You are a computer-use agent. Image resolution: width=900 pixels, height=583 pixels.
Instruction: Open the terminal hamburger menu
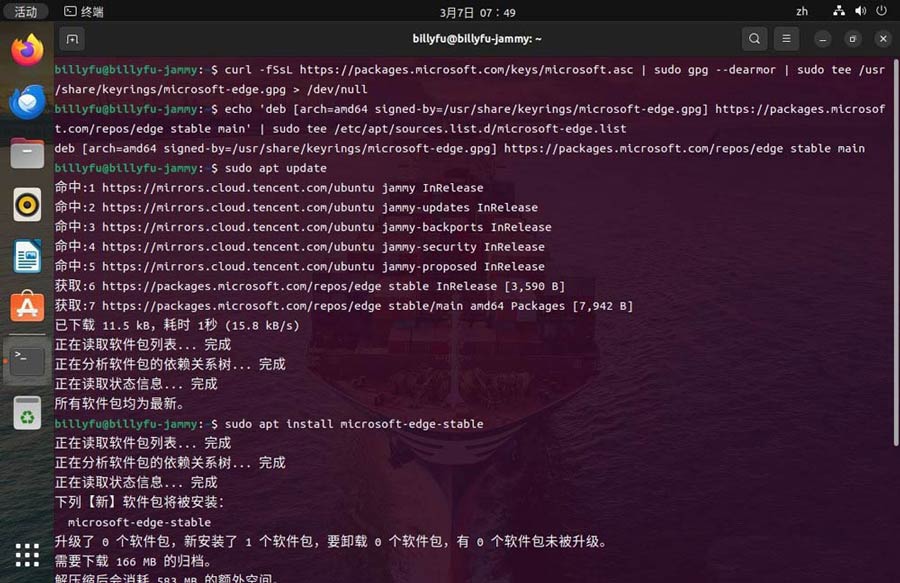[x=786, y=39]
